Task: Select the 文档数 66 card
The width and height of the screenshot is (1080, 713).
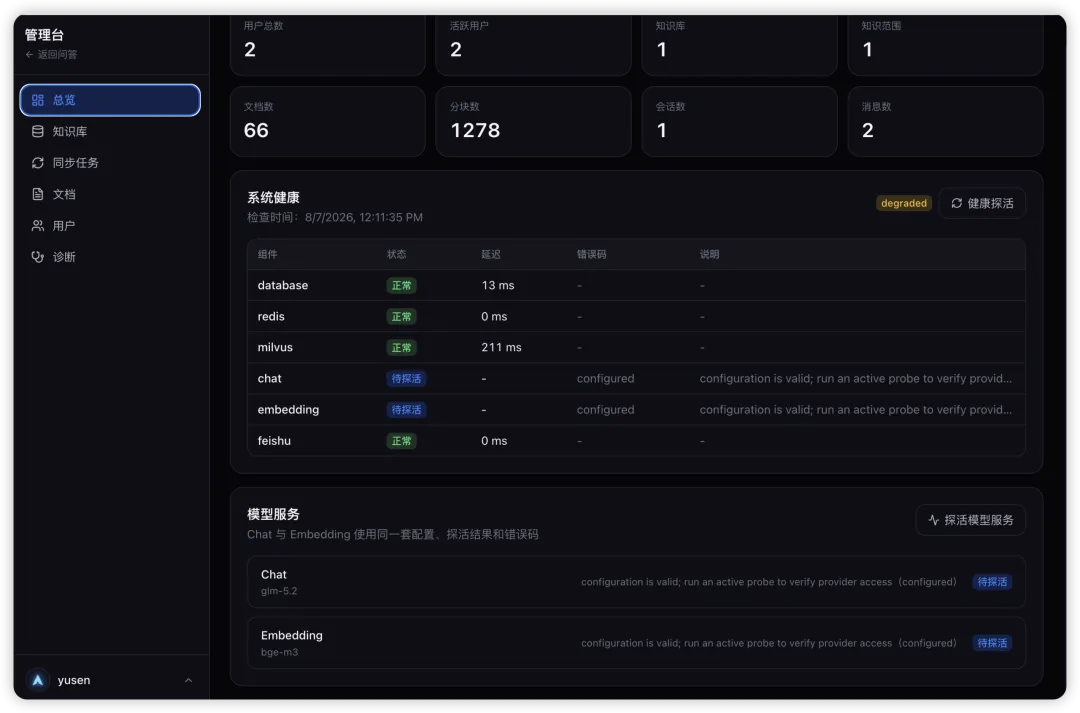Action: tap(328, 121)
